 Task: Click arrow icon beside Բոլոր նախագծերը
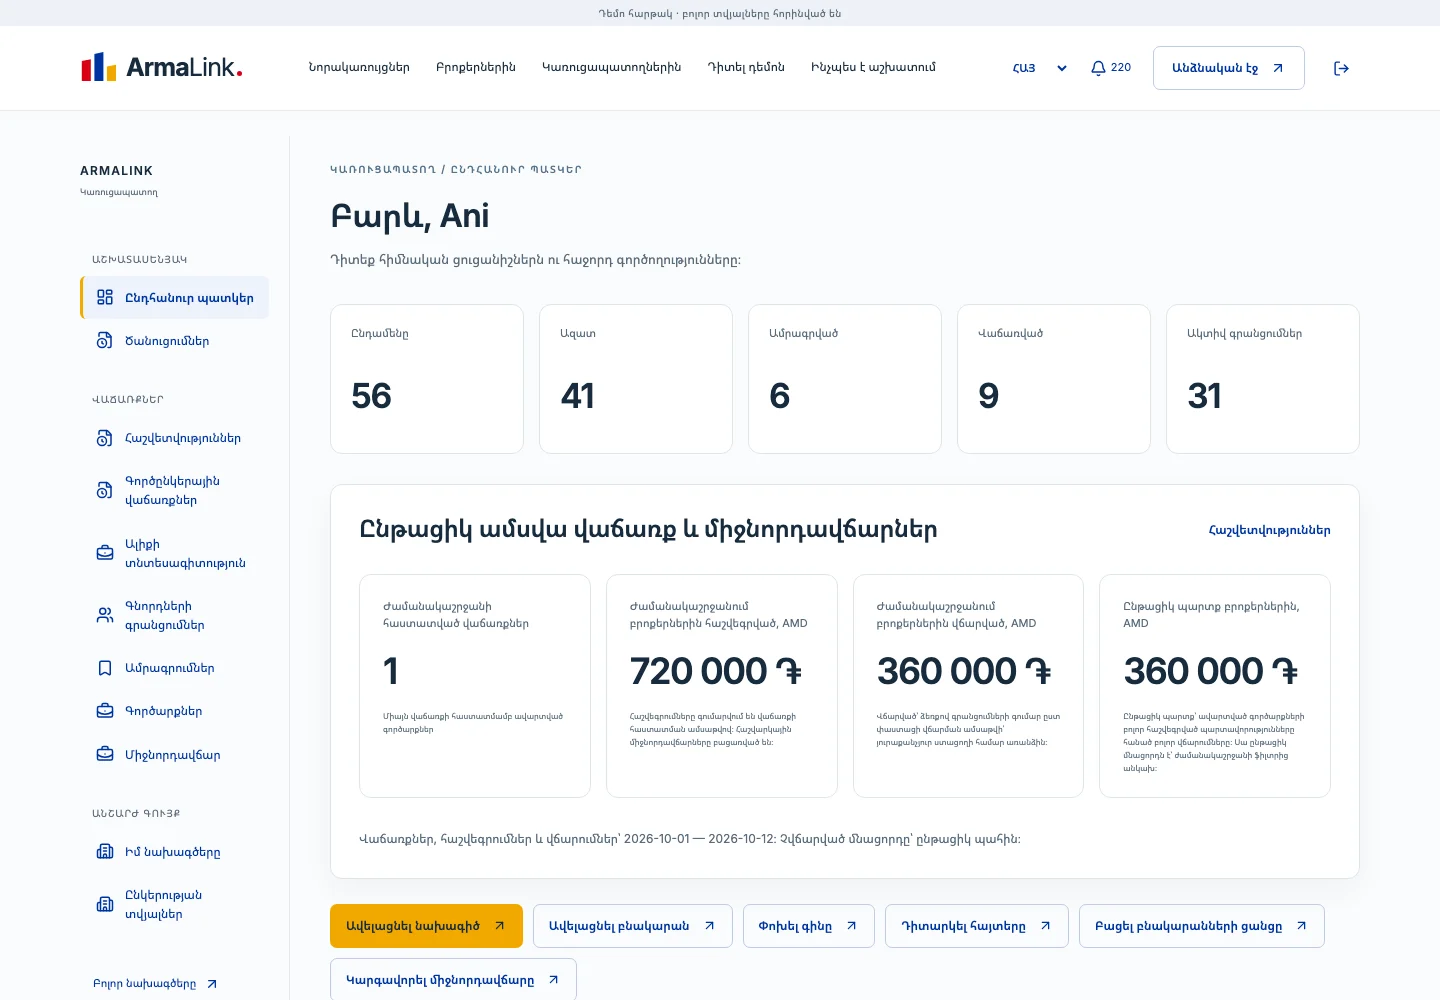click(212, 984)
